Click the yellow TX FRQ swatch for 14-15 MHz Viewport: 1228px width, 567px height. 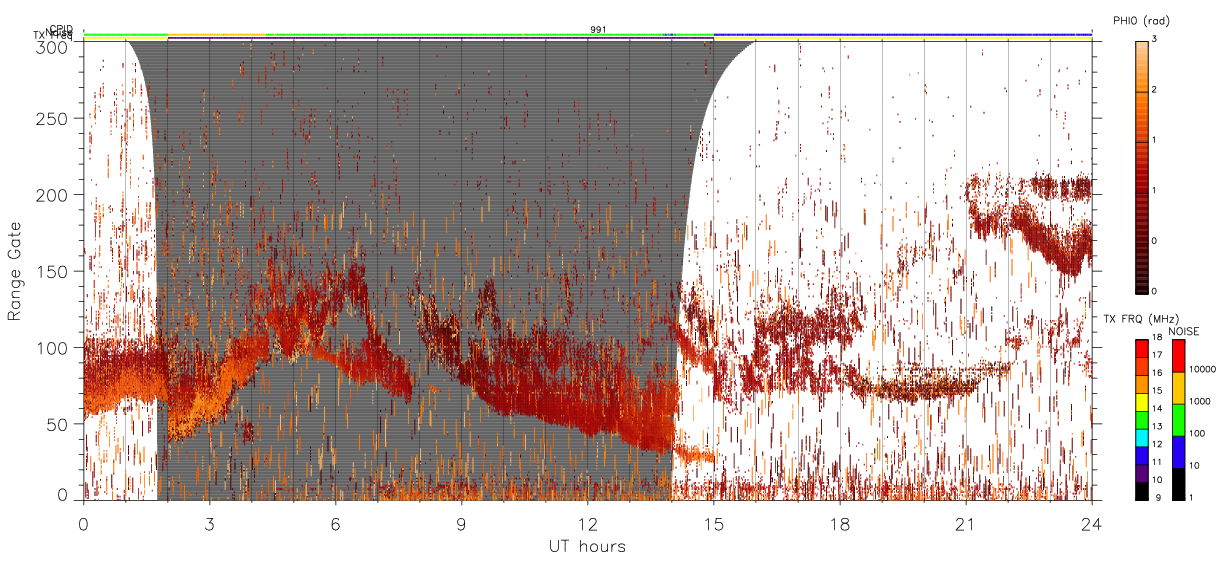1142,402
